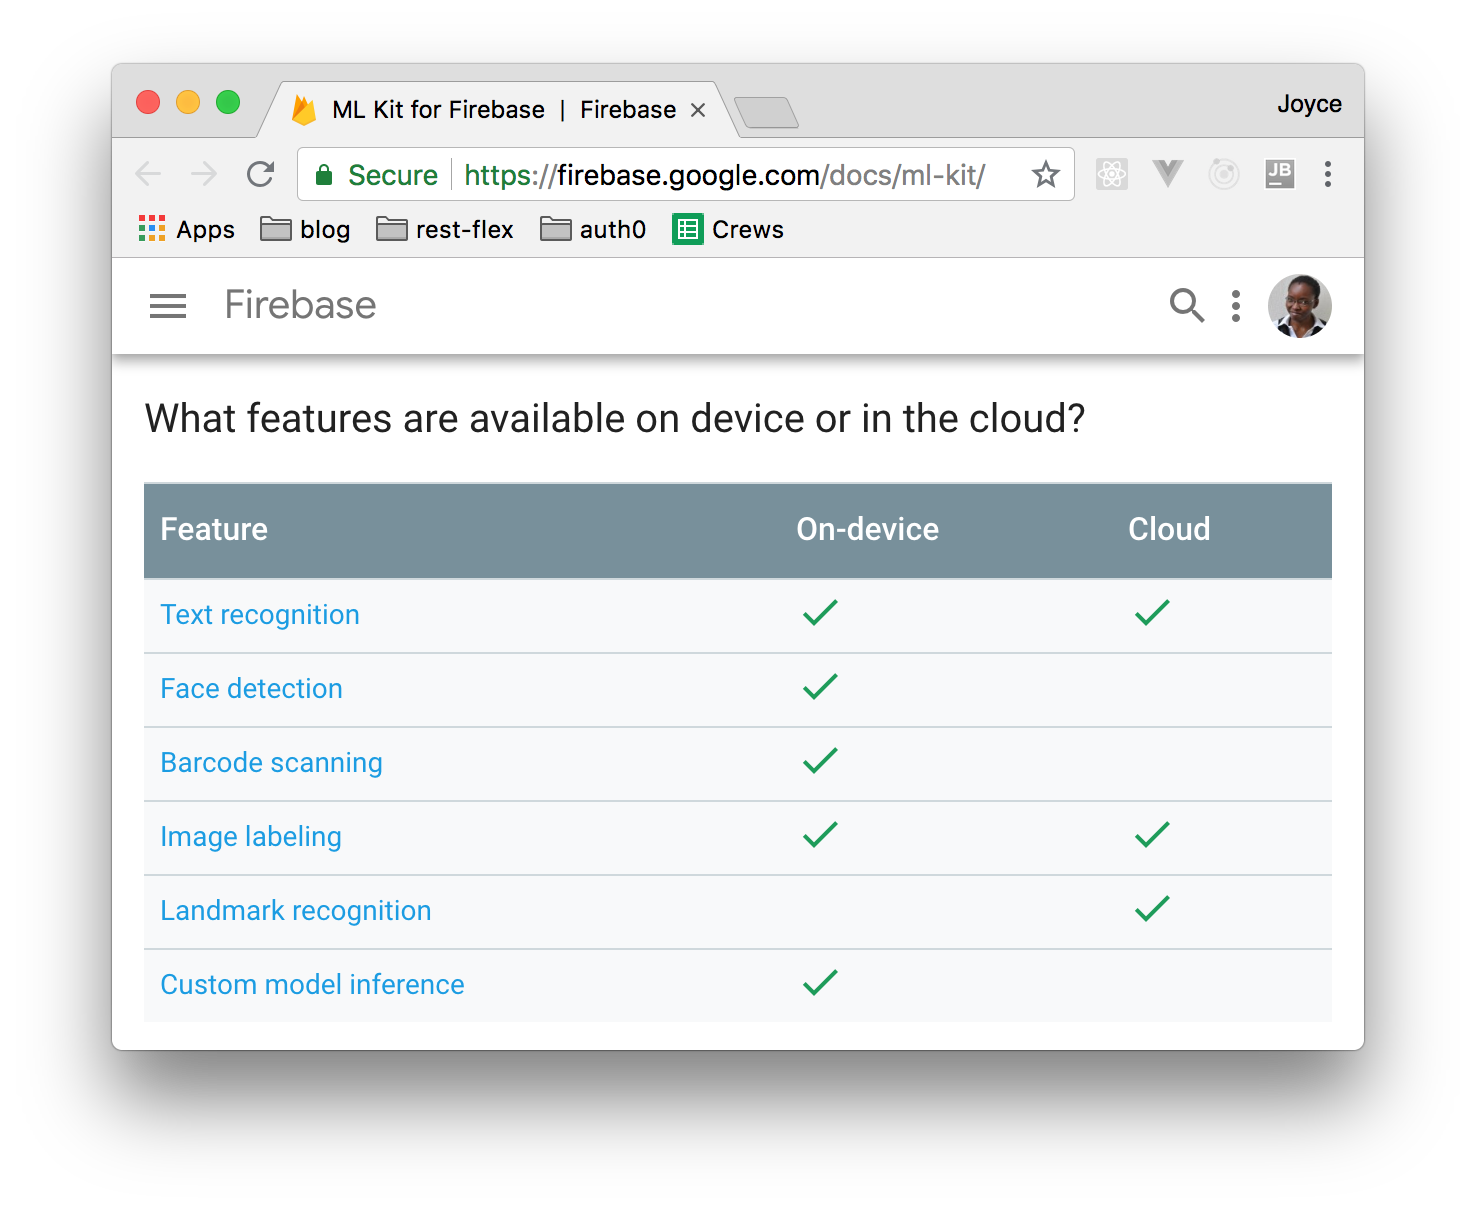Open the Vue devtools extension icon
Viewport: 1476px width, 1210px height.
coord(1167,174)
